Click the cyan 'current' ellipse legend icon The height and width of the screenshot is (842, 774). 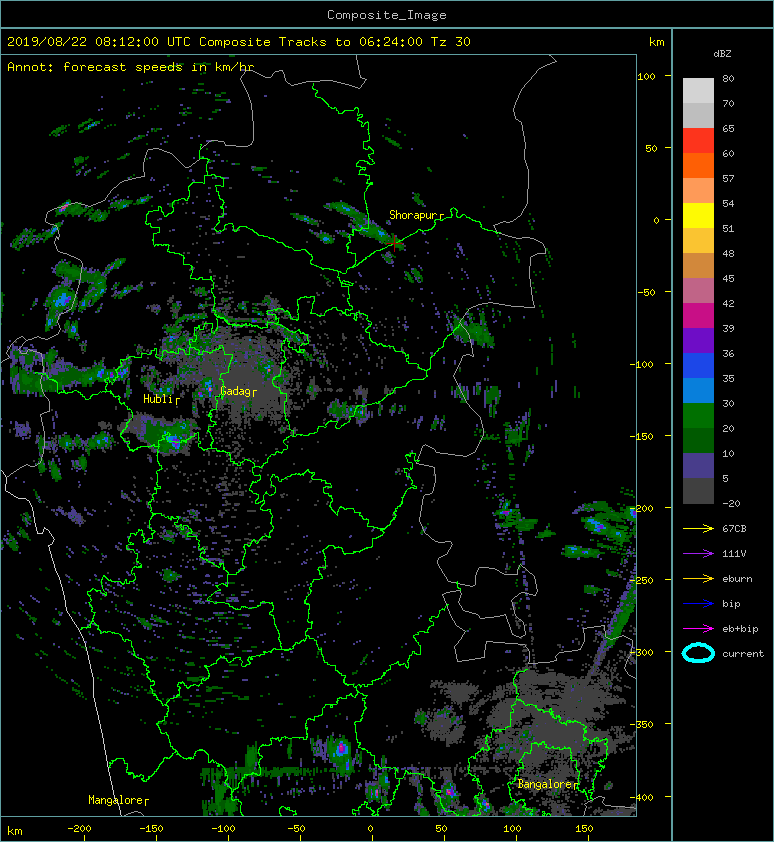698,654
